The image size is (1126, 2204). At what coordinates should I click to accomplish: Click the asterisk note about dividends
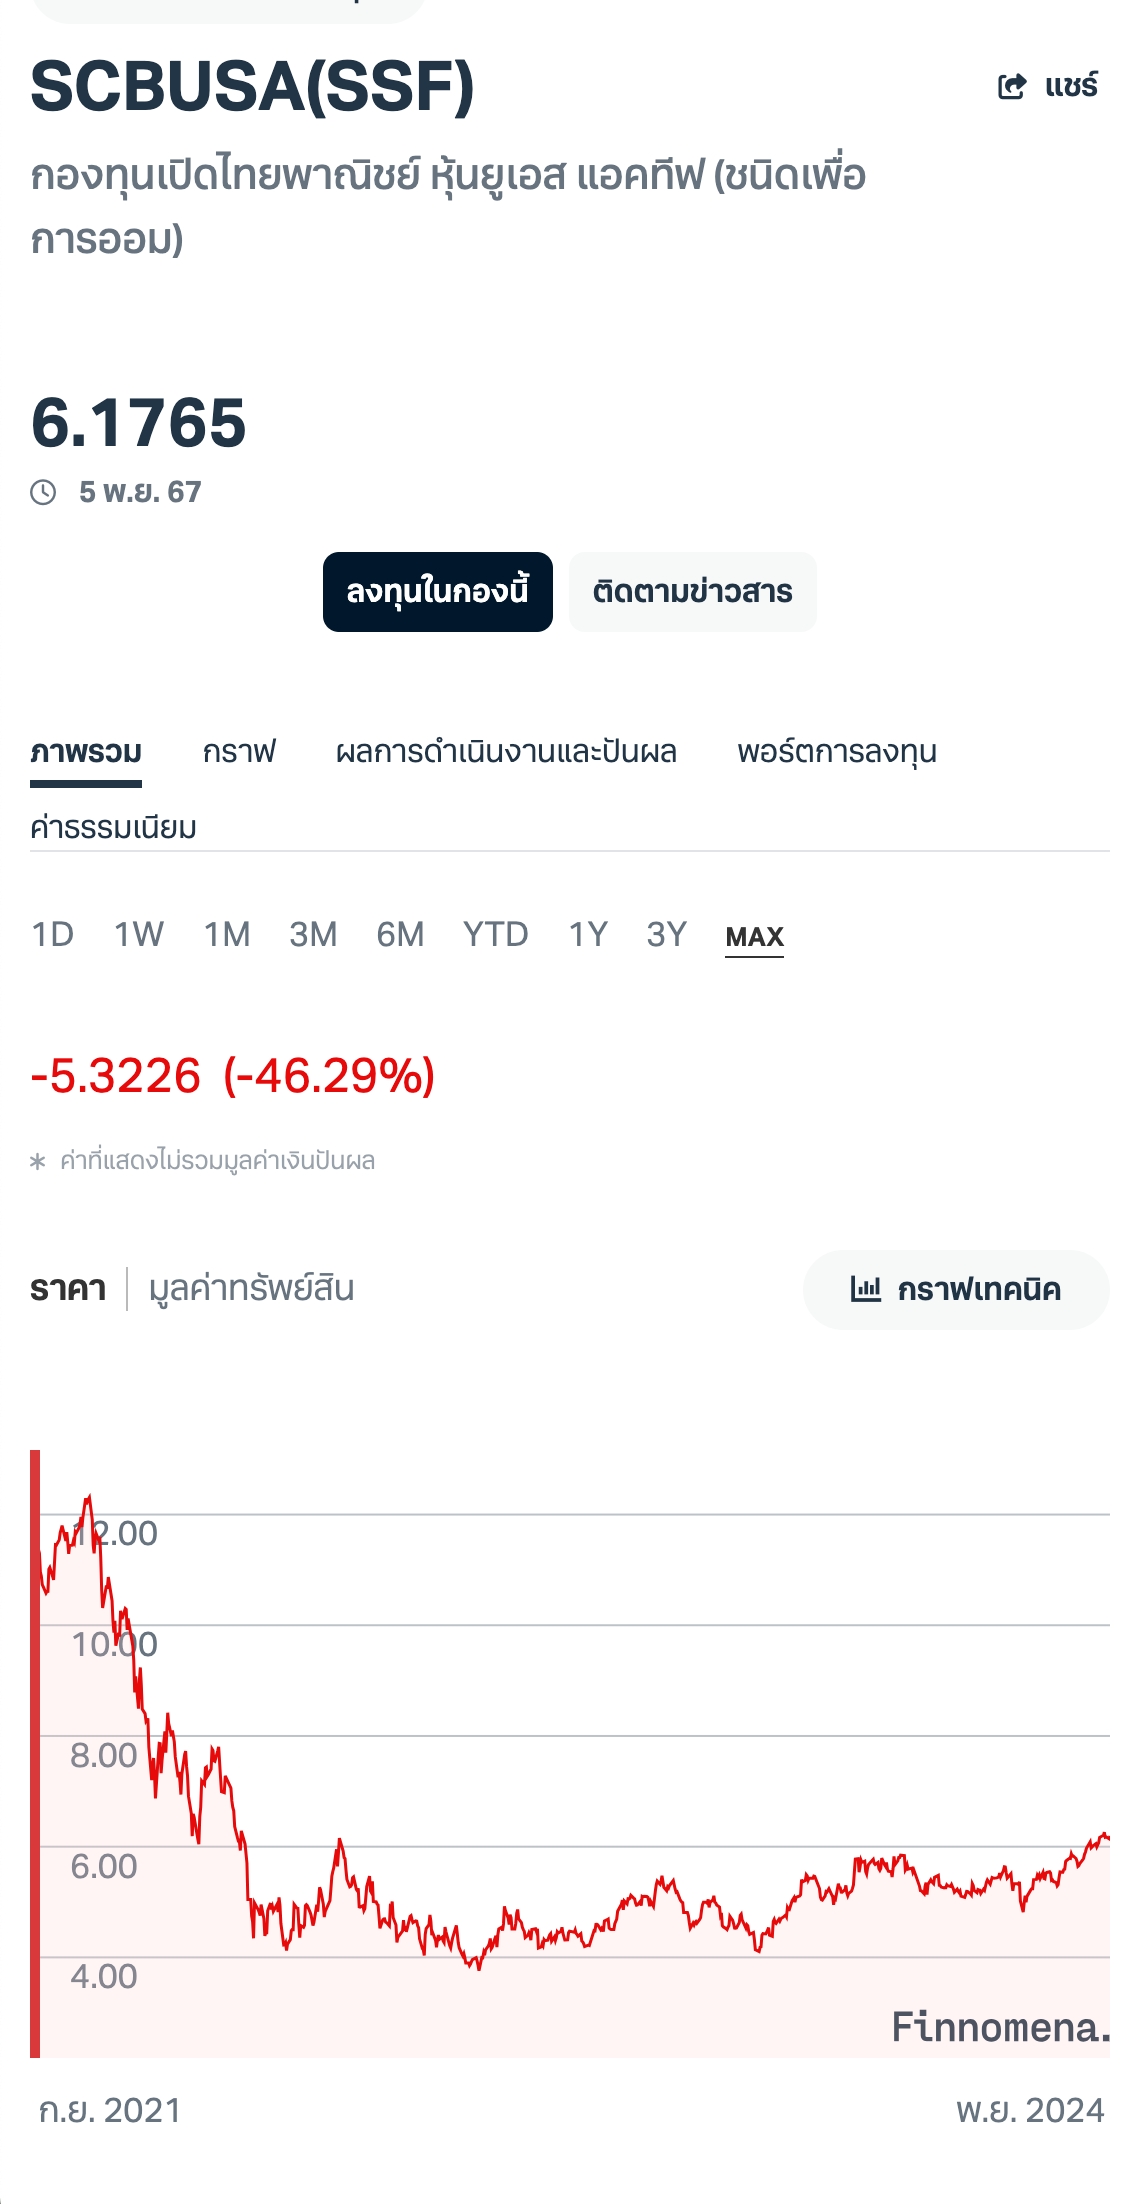click(x=203, y=1161)
